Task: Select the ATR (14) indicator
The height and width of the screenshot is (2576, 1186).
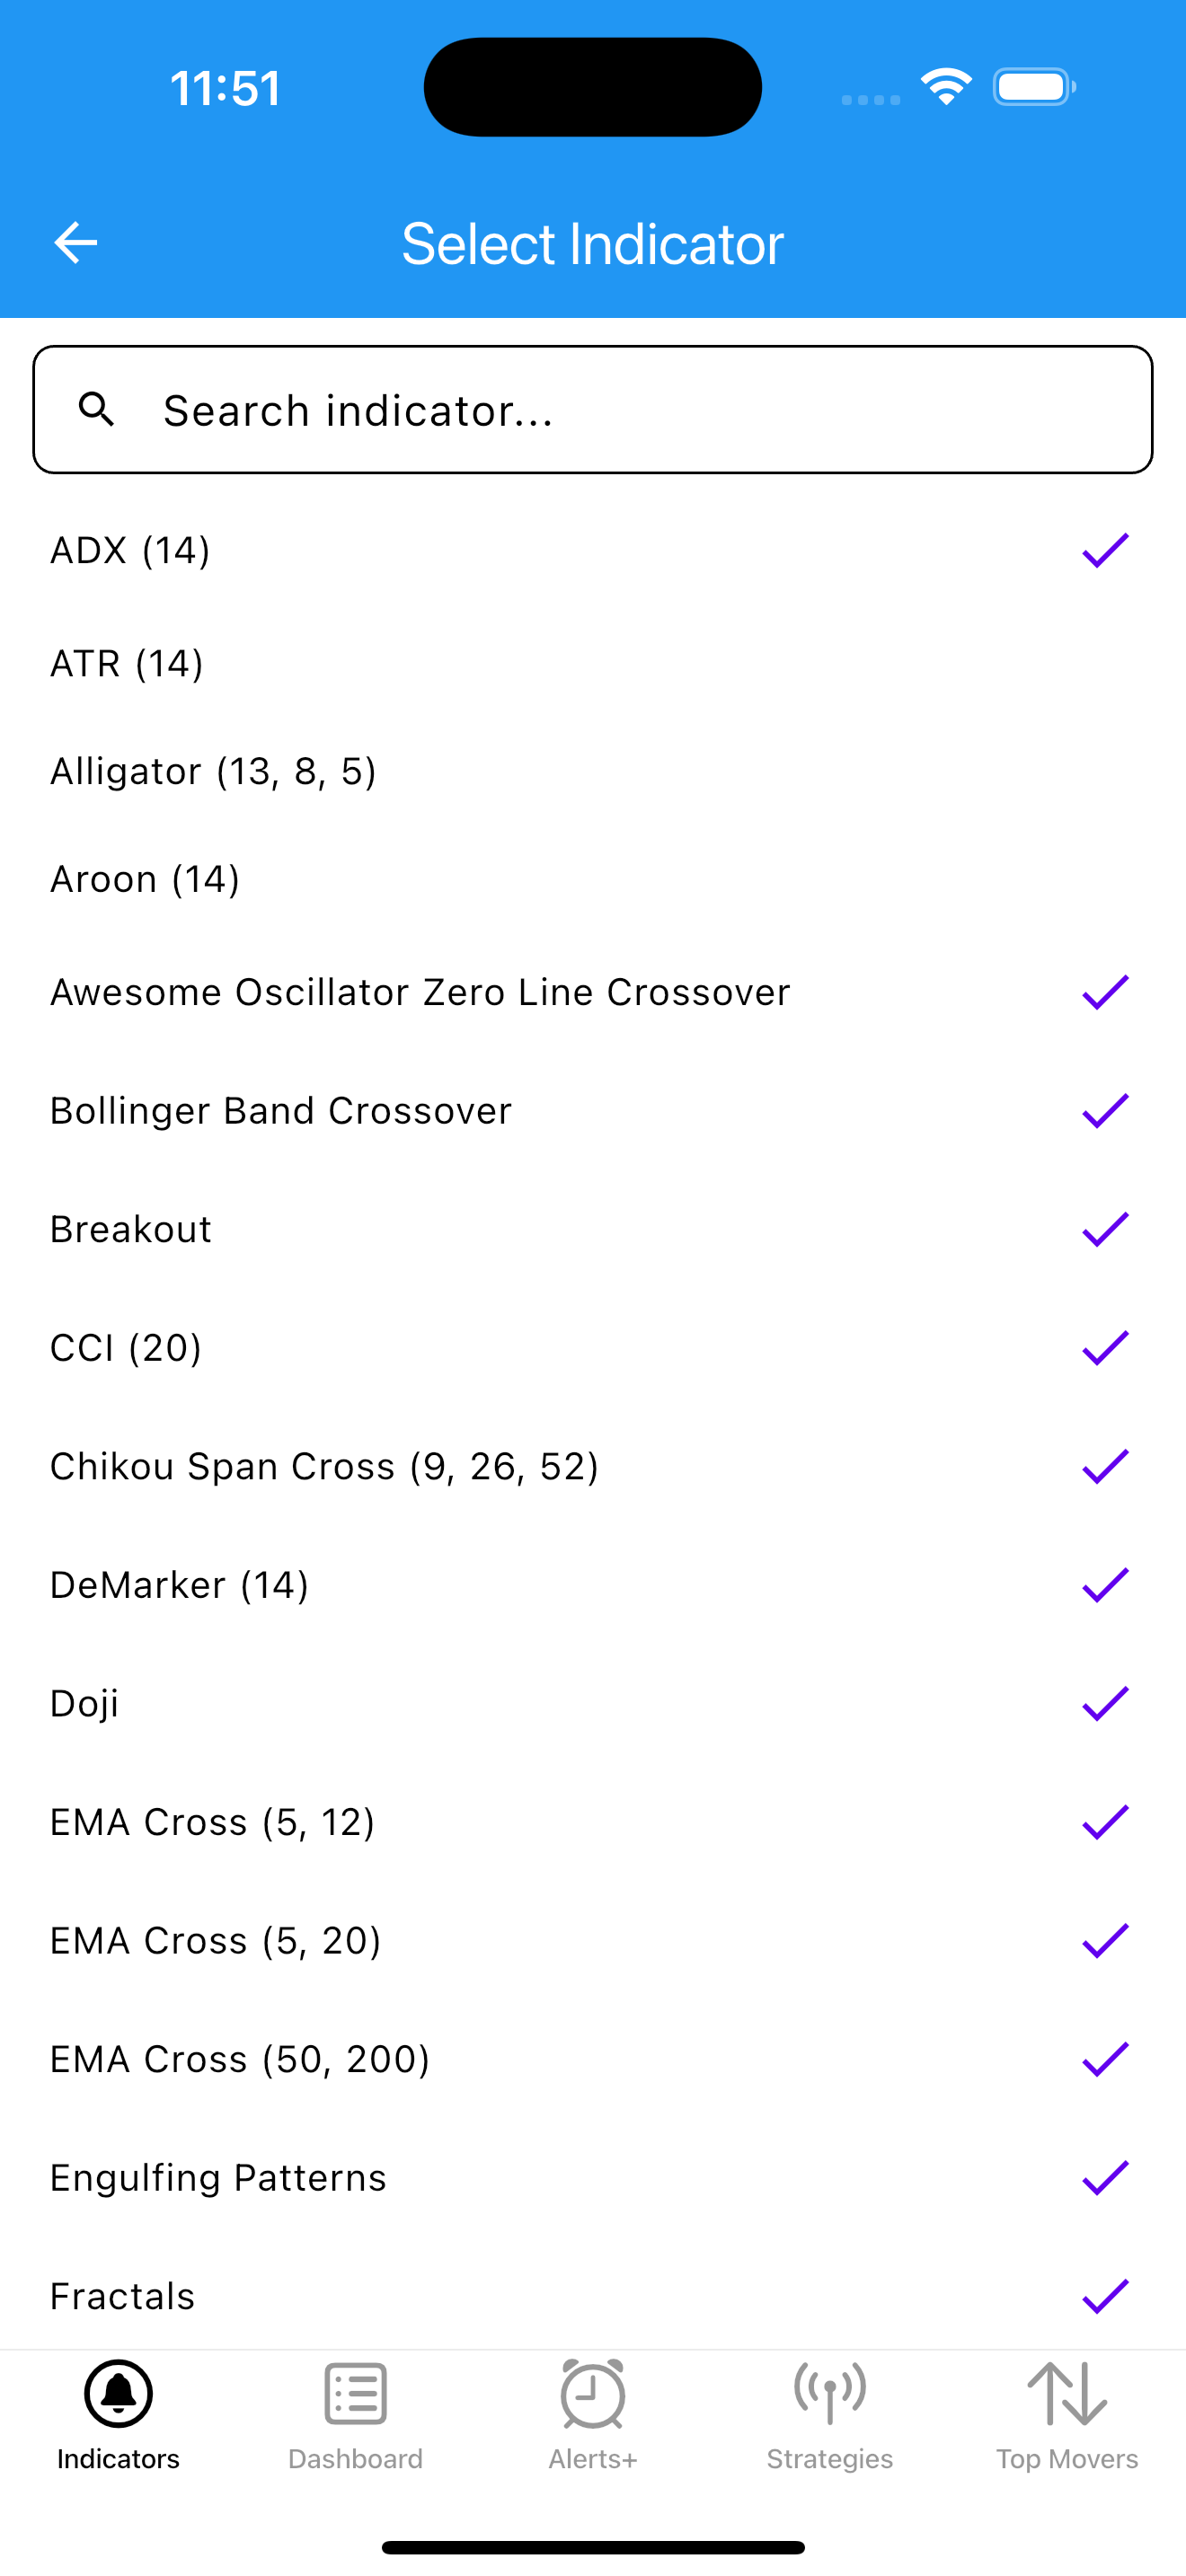Action: pos(593,663)
